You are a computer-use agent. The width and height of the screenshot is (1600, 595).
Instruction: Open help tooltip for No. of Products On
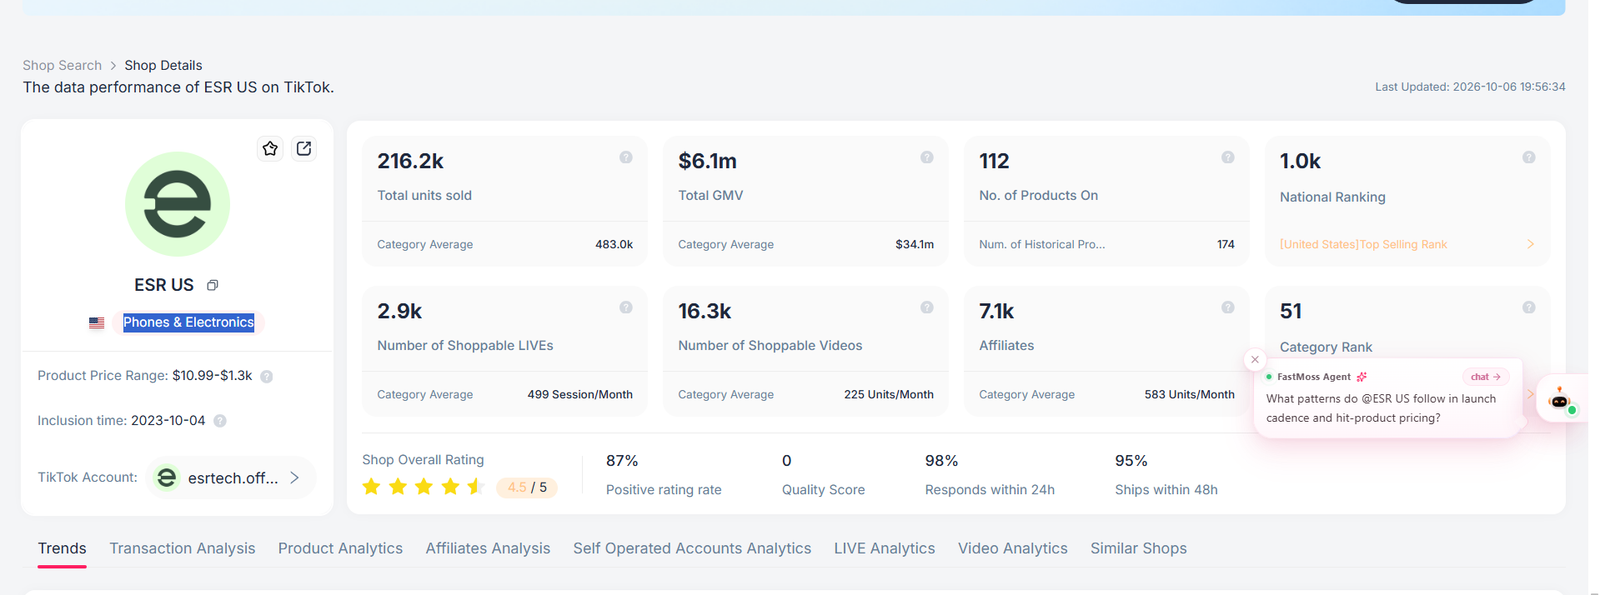coord(1228,157)
